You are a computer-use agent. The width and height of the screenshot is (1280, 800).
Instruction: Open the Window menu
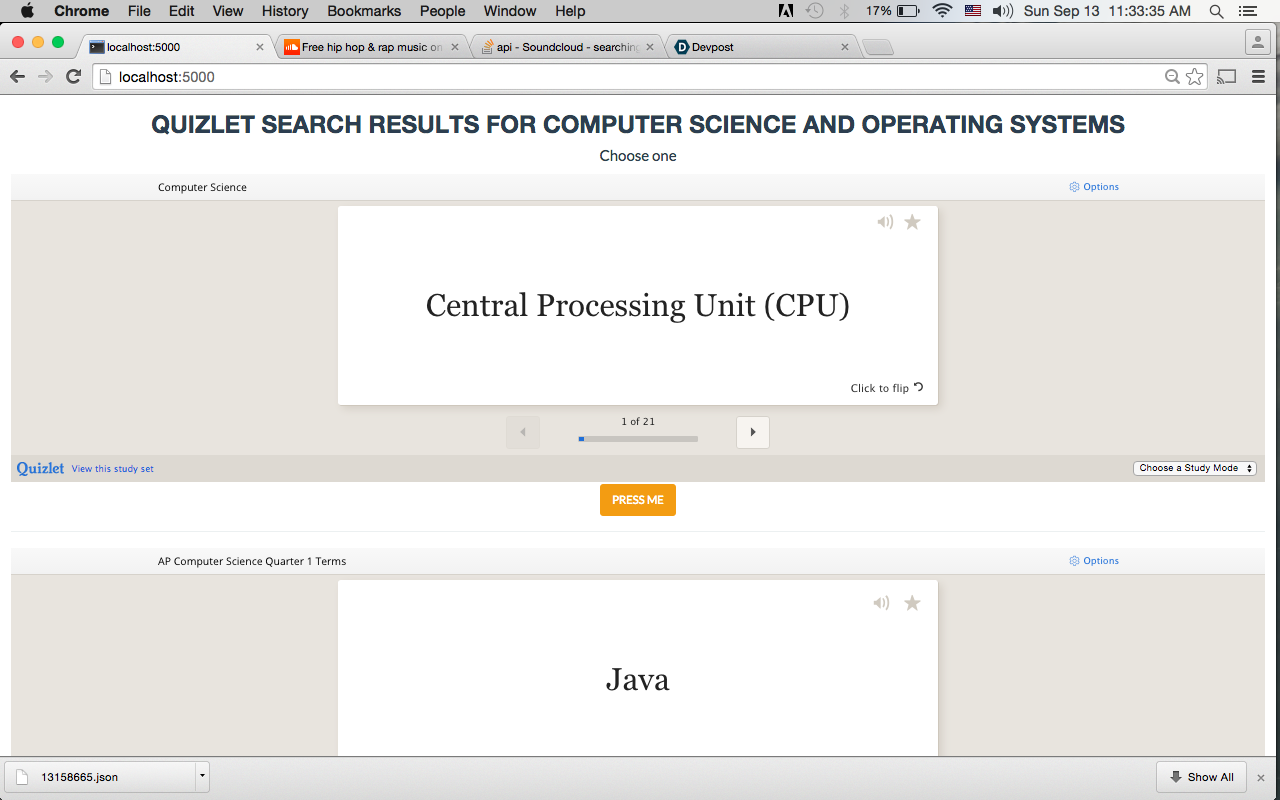tap(510, 11)
